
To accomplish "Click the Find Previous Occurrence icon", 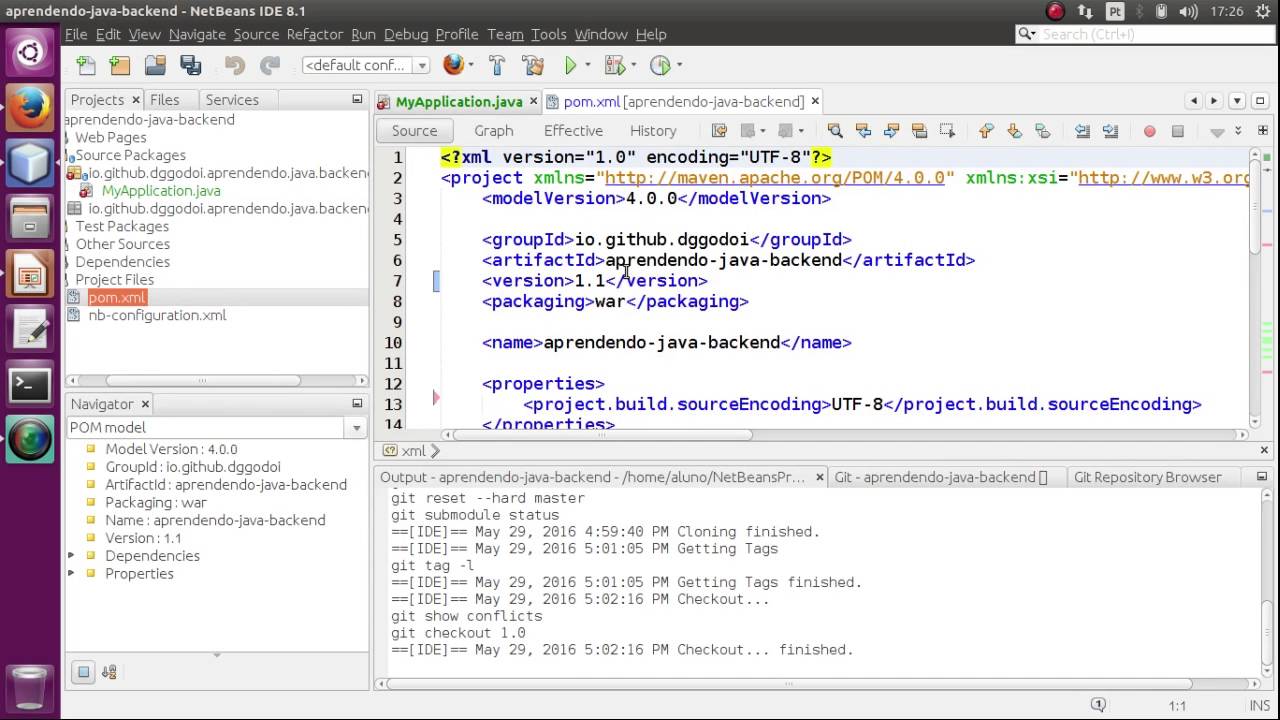I will pyautogui.click(x=863, y=131).
